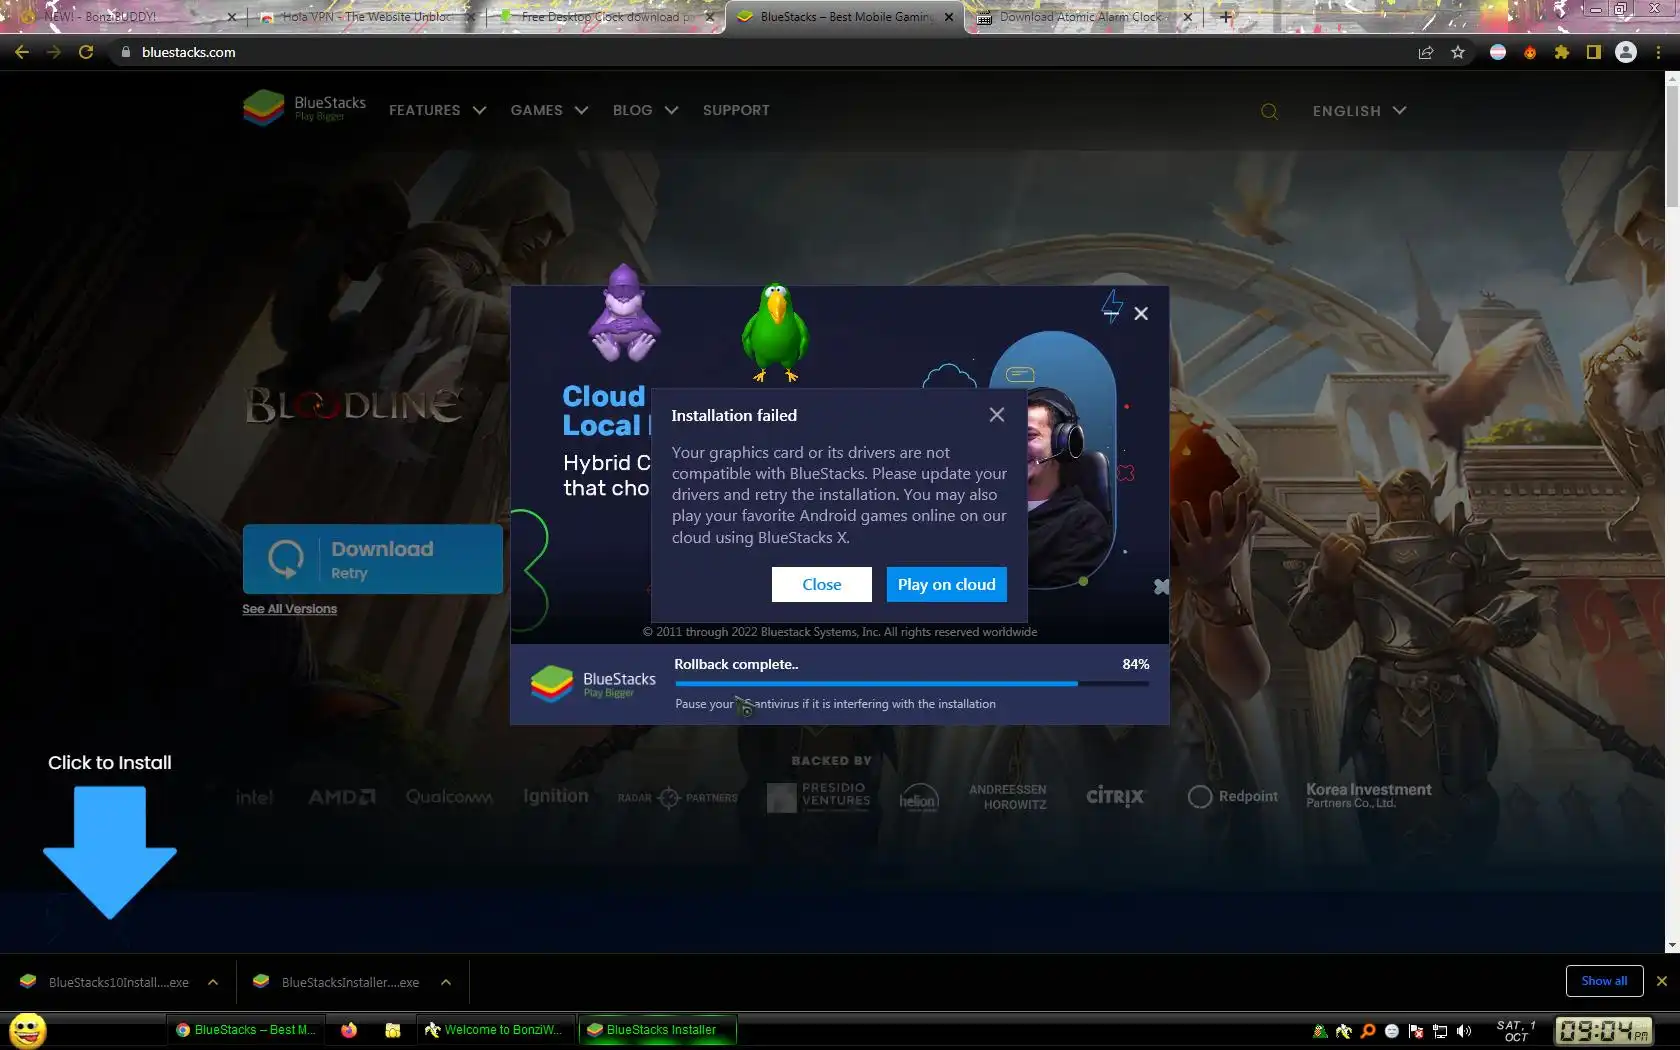Open the website search magnifier icon
Screen dimensions: 1680x1050
(x=1269, y=111)
